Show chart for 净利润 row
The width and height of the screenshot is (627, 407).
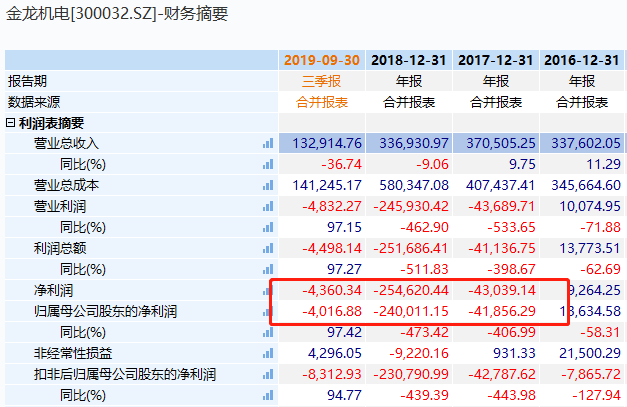(x=268, y=290)
